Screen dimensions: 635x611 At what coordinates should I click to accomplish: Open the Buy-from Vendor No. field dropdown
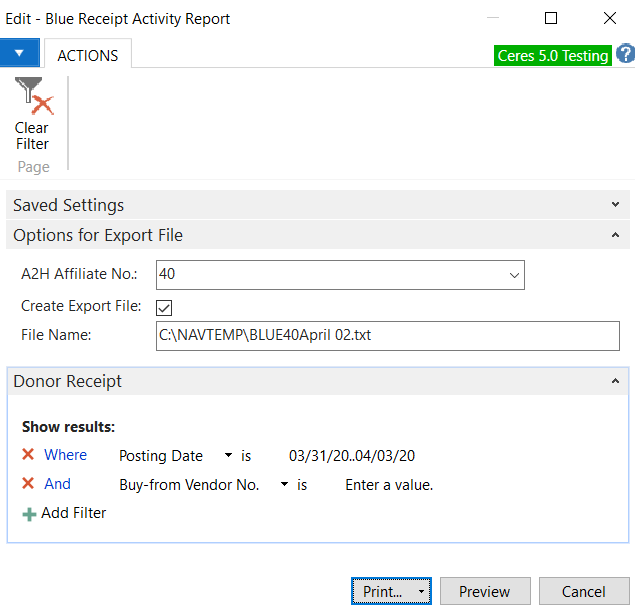click(x=284, y=485)
